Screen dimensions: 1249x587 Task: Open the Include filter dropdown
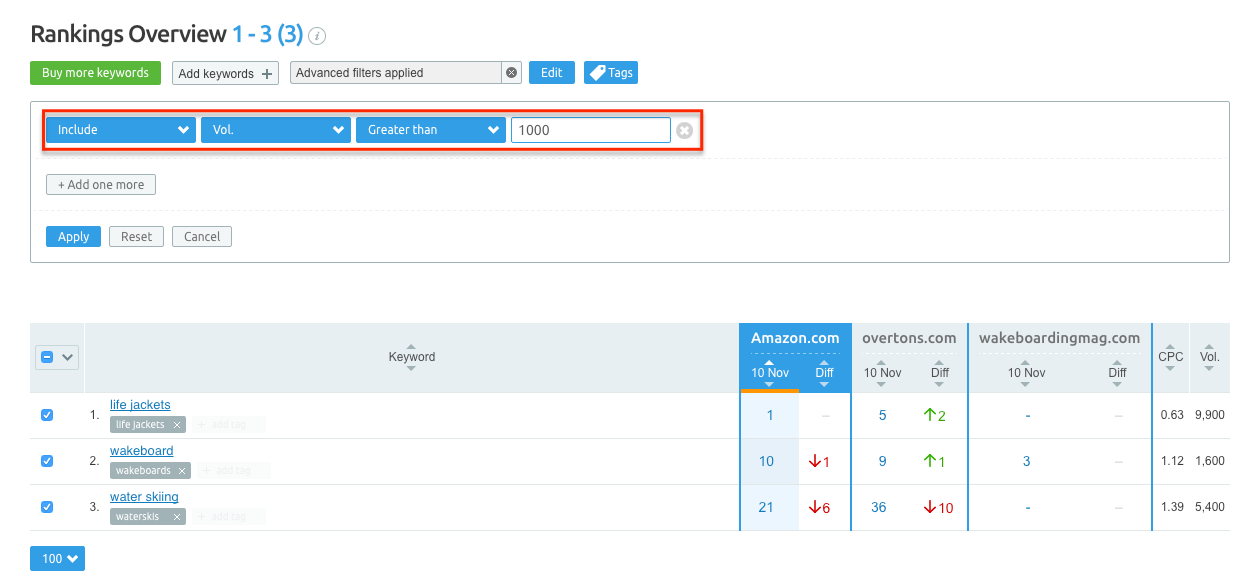pyautogui.click(x=120, y=129)
